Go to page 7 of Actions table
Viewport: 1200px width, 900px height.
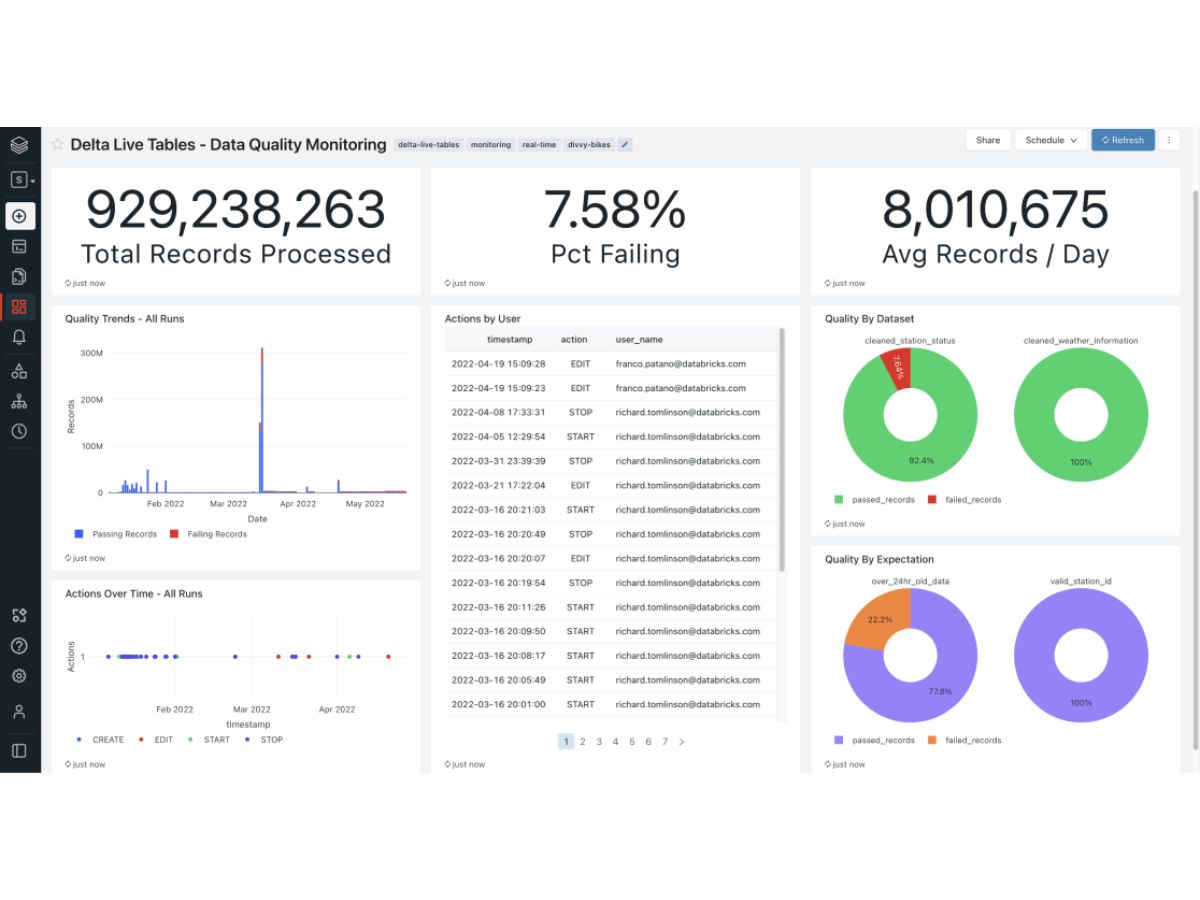coord(665,741)
